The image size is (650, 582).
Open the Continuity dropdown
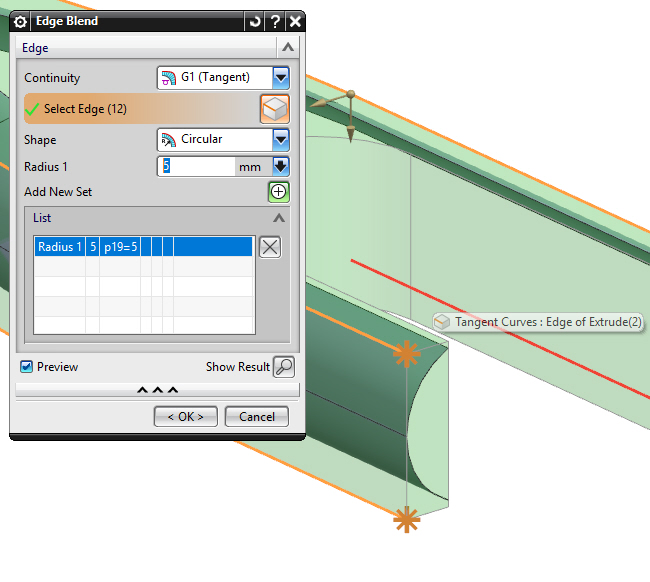click(x=281, y=78)
